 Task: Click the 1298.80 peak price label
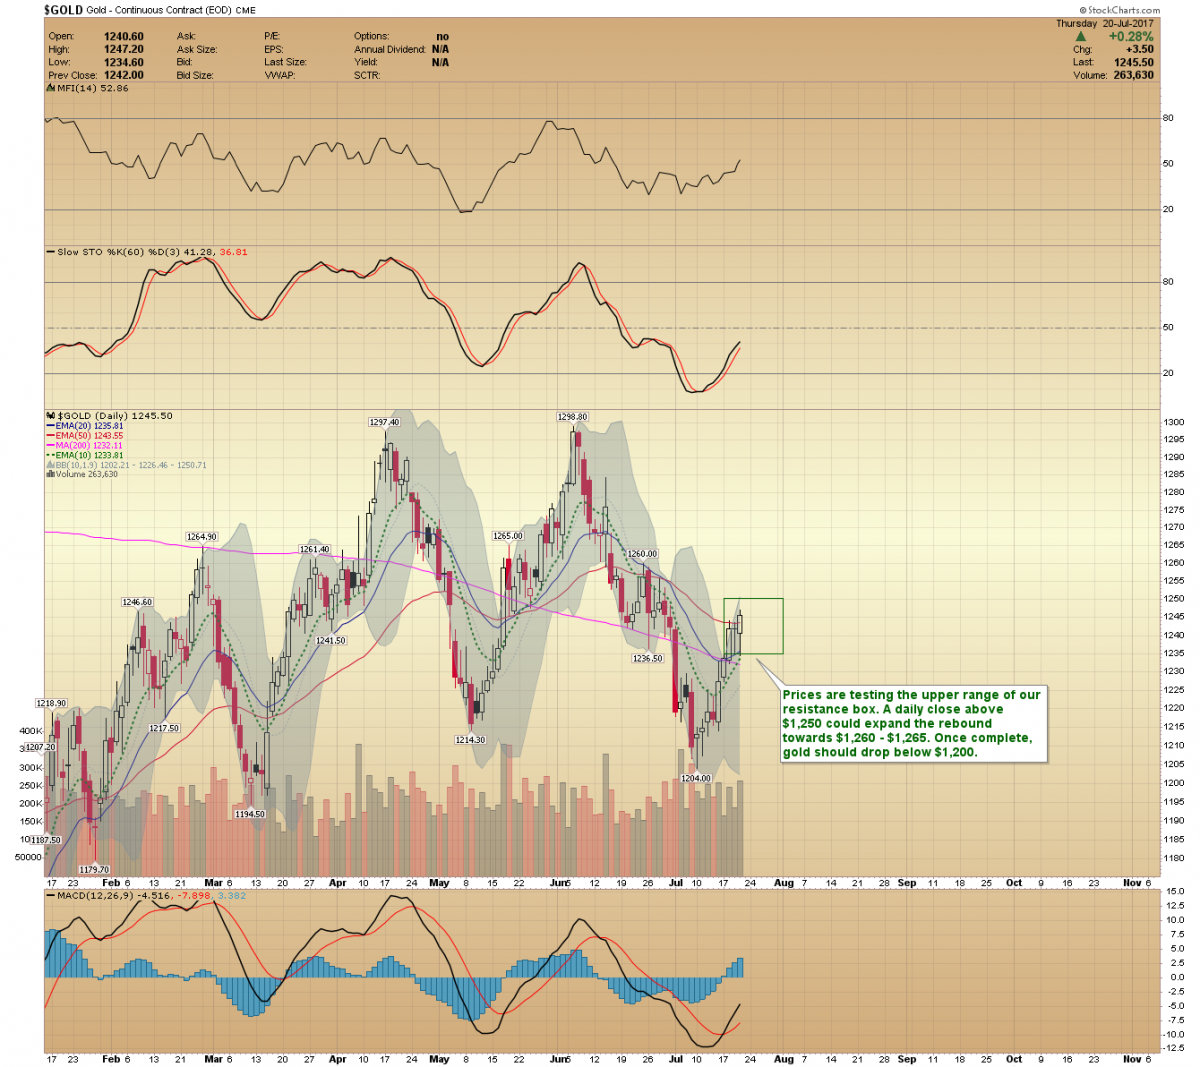(572, 417)
